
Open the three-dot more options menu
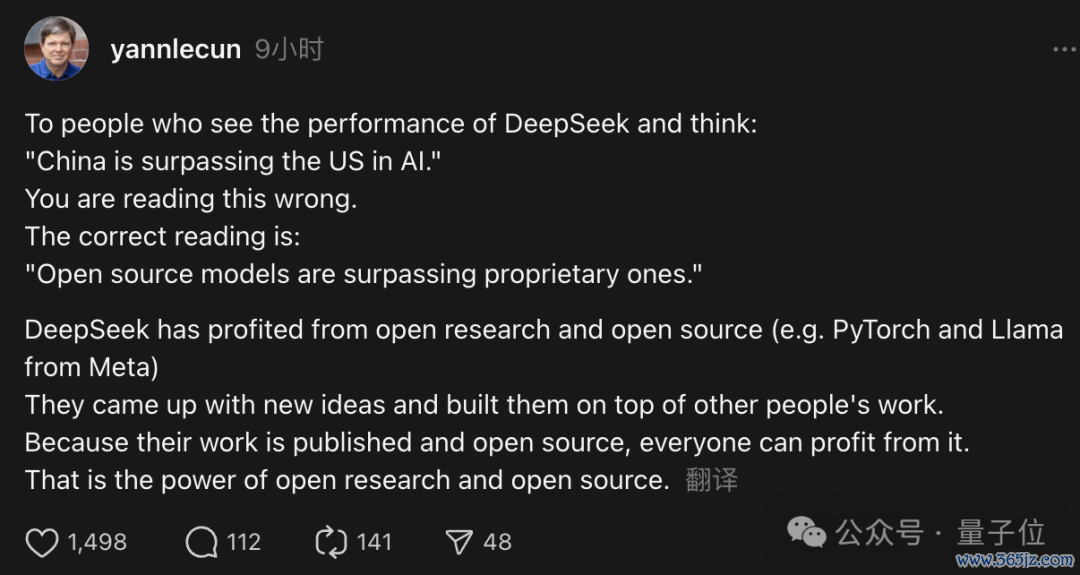click(1065, 50)
